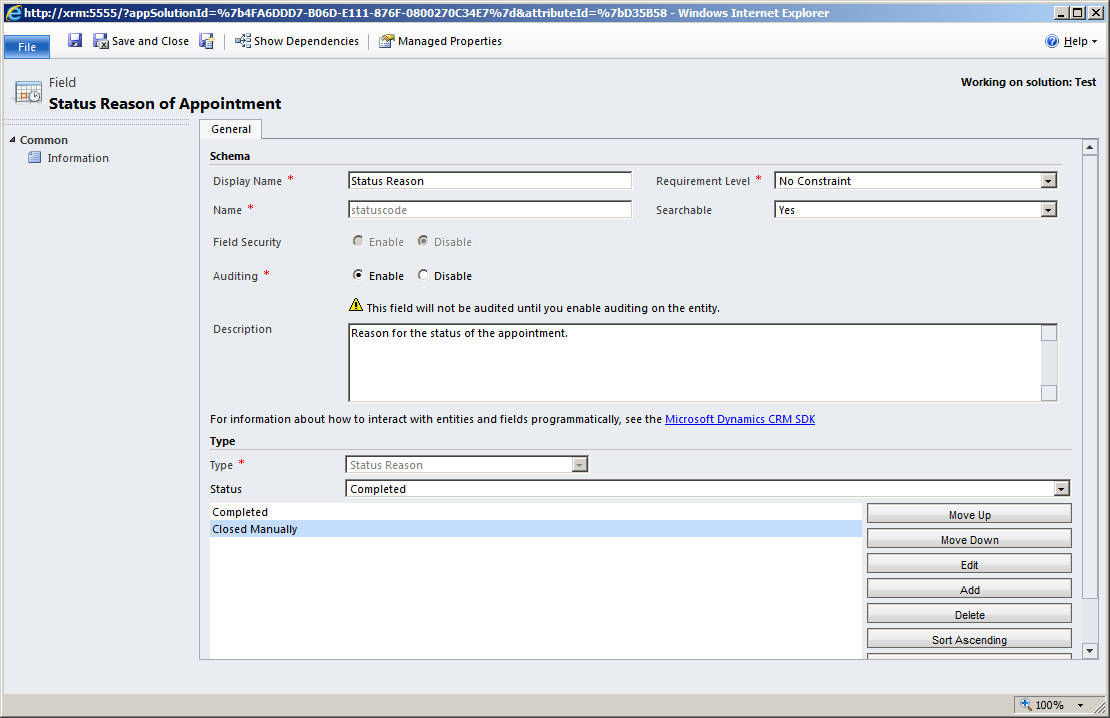
Task: Open the Microsoft Dynamics CRM SDK link
Action: [740, 418]
